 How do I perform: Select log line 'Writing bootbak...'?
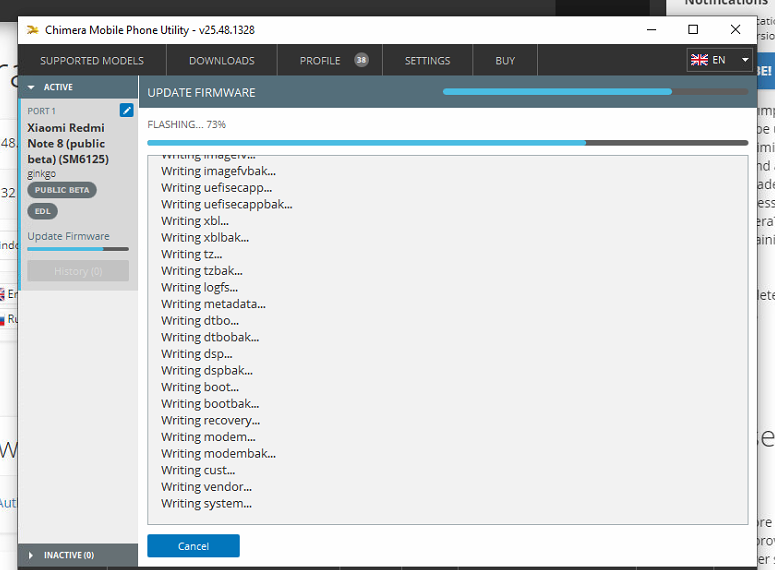tap(210, 404)
